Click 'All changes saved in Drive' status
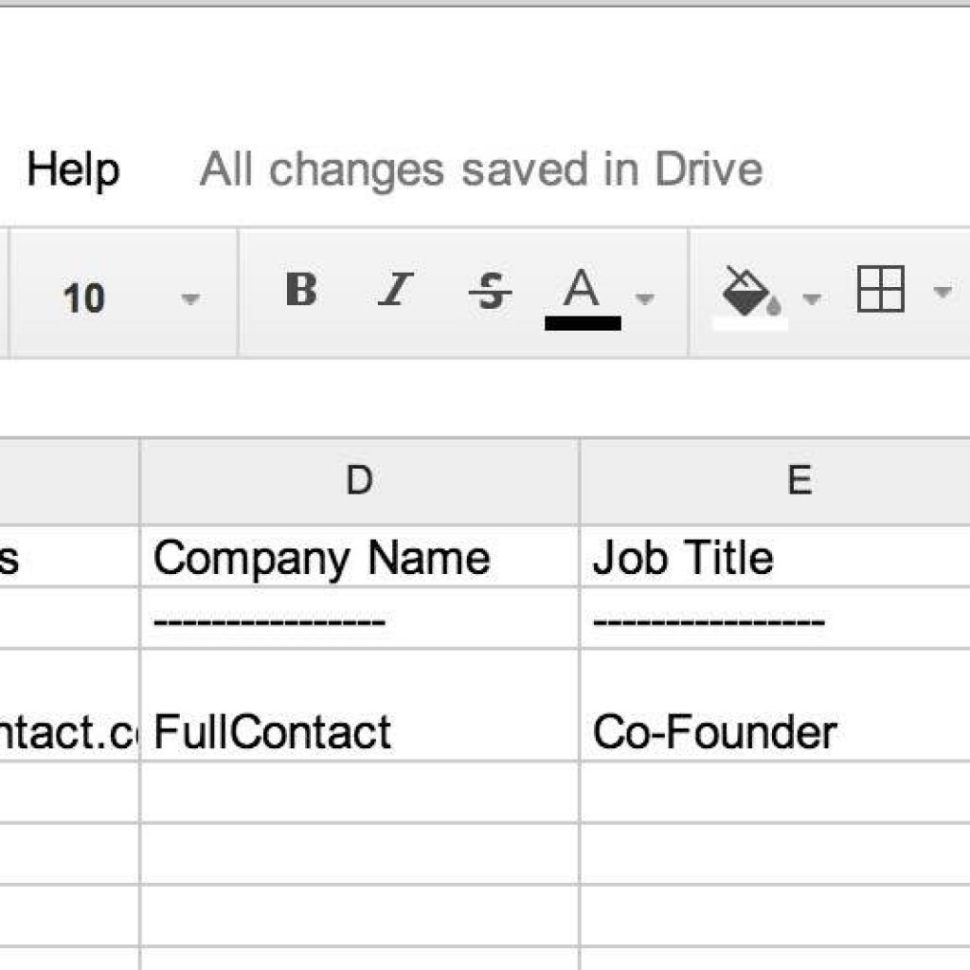 pos(481,170)
